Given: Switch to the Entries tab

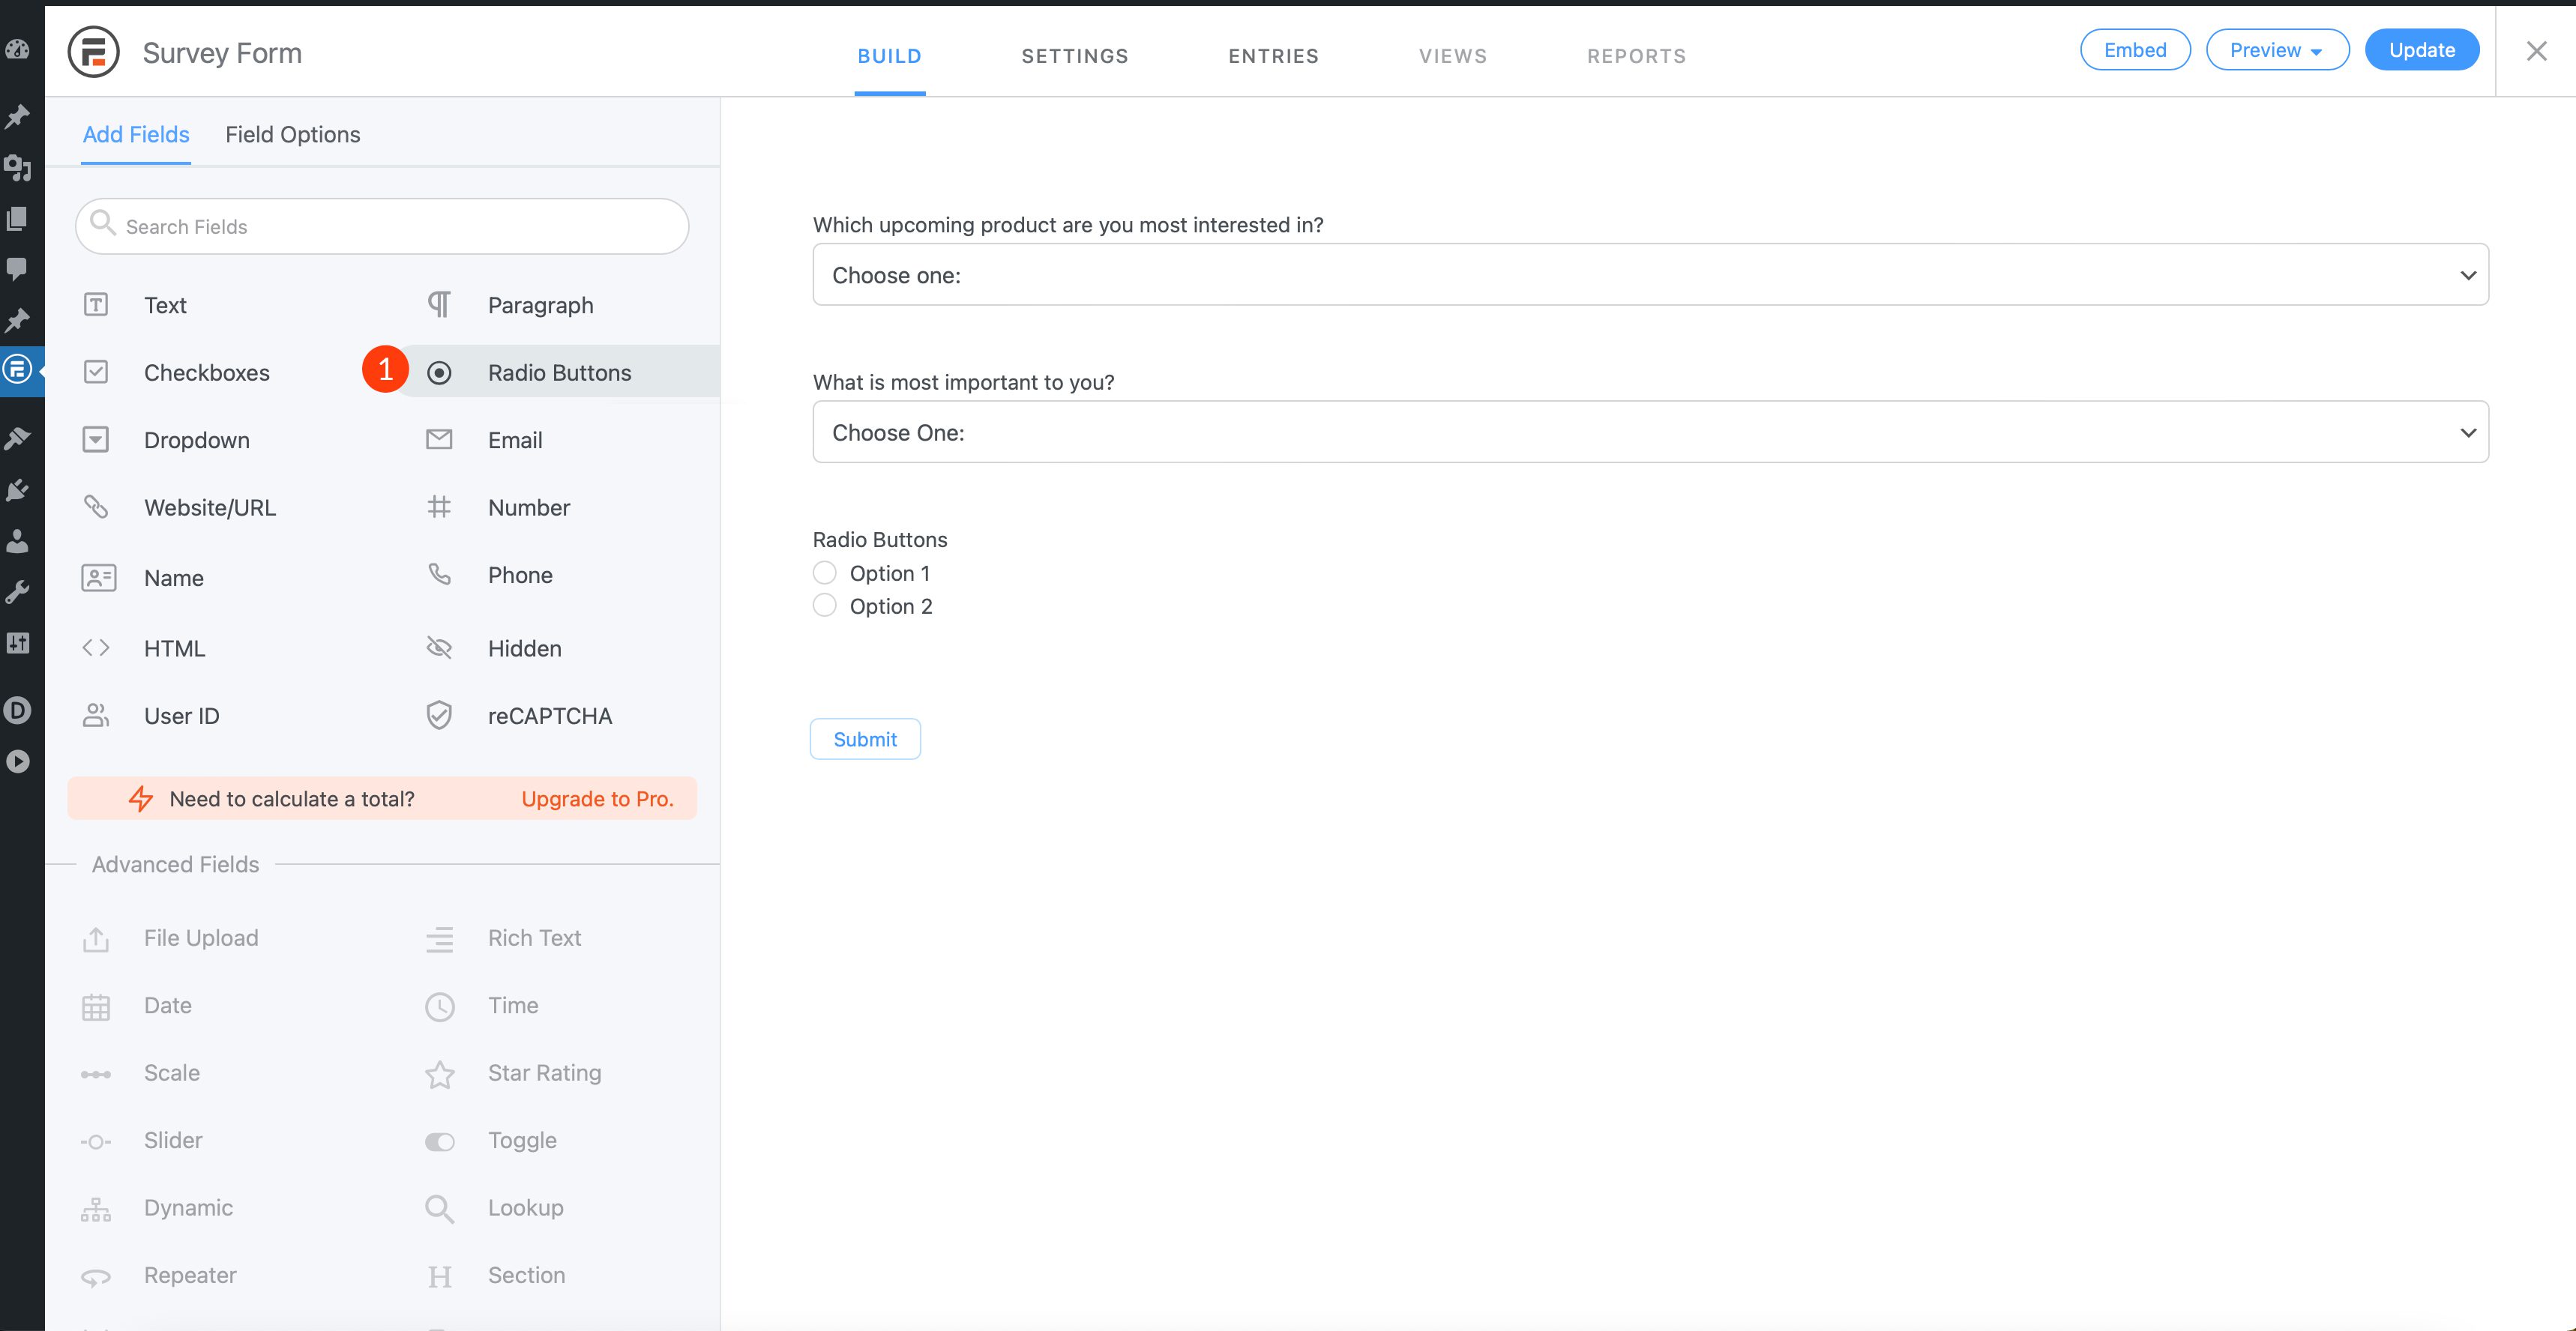Looking at the screenshot, I should pos(1274,54).
